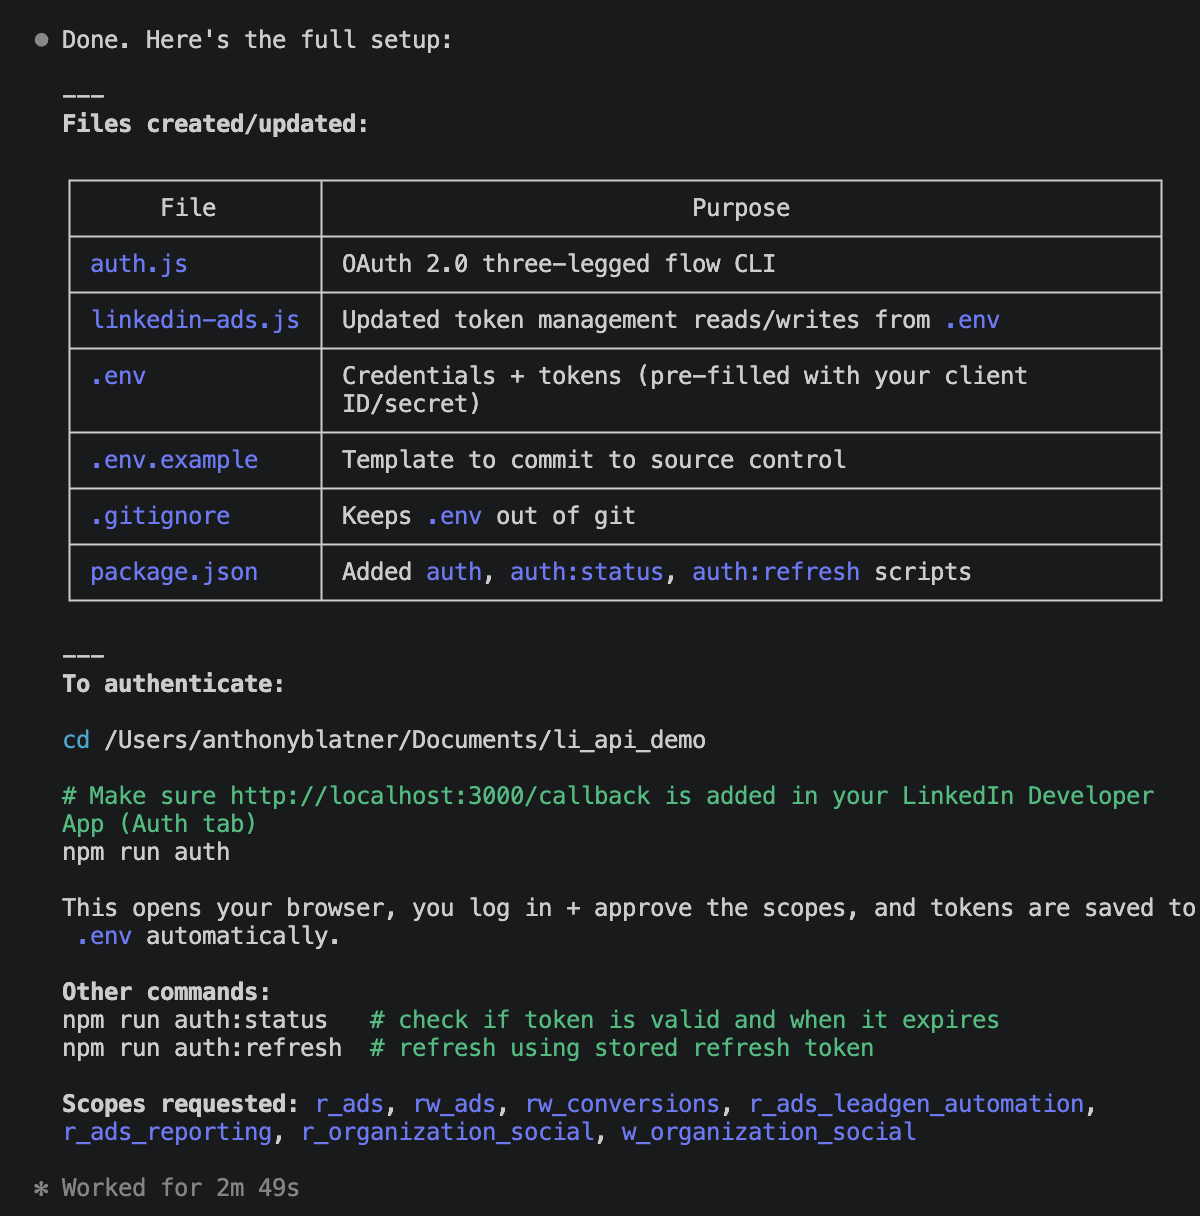The width and height of the screenshot is (1200, 1216).
Task: Click 'OAuth 2.0 three-legged flow CLI' cell
Action: pyautogui.click(x=559, y=264)
